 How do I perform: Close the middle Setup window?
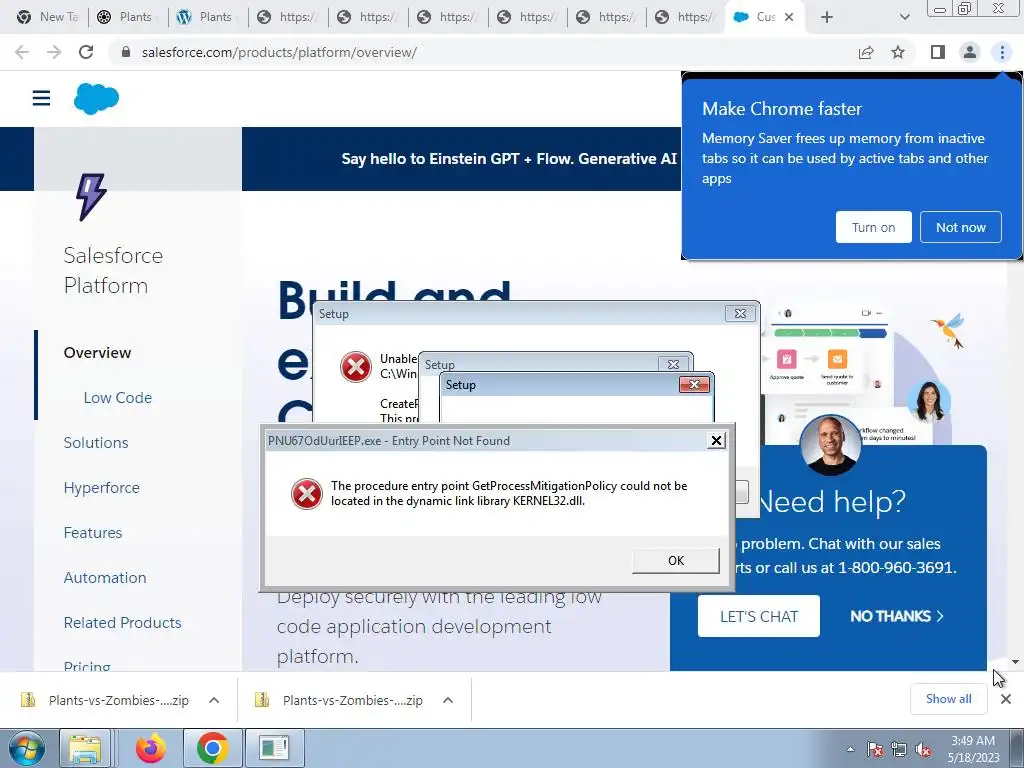click(673, 364)
